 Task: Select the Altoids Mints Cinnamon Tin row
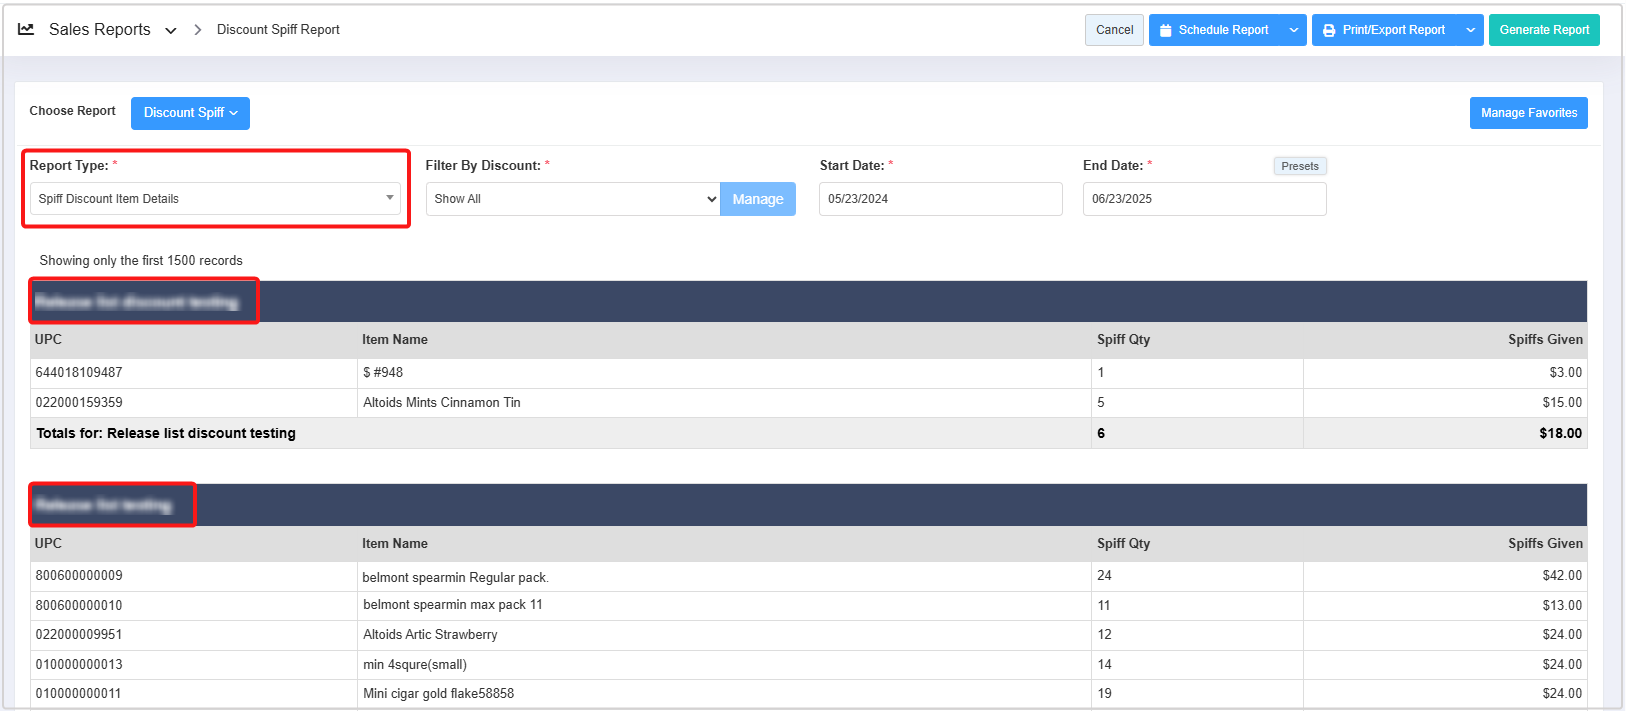click(x=441, y=403)
